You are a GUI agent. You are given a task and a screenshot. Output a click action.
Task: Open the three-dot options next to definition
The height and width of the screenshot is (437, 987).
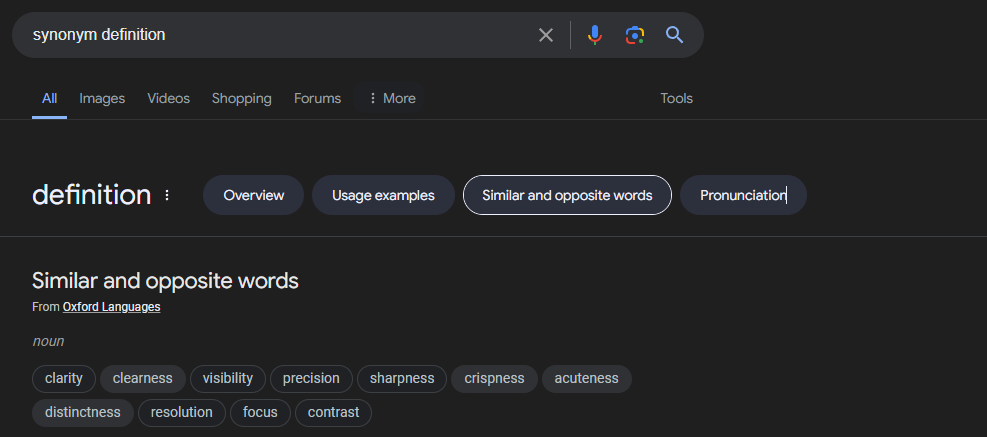coord(167,195)
